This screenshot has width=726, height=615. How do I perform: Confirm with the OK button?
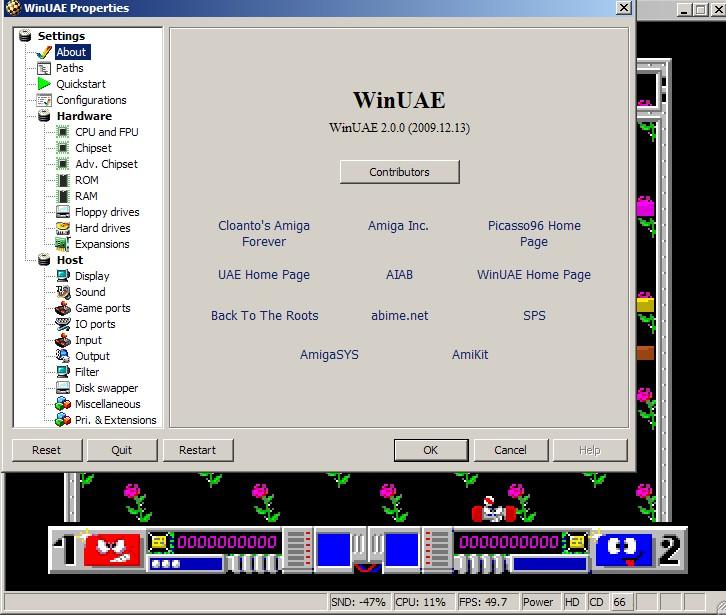431,450
